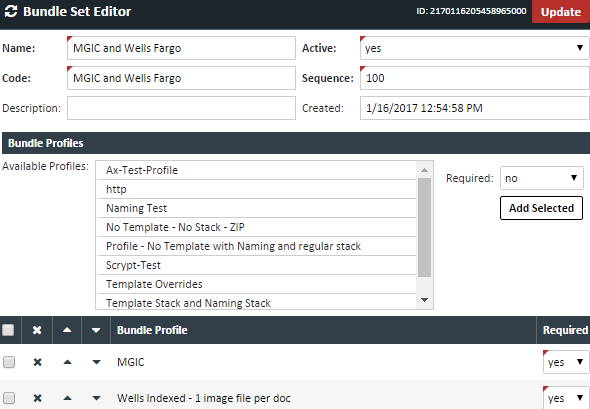Move the MGIC profile up

click(67, 362)
